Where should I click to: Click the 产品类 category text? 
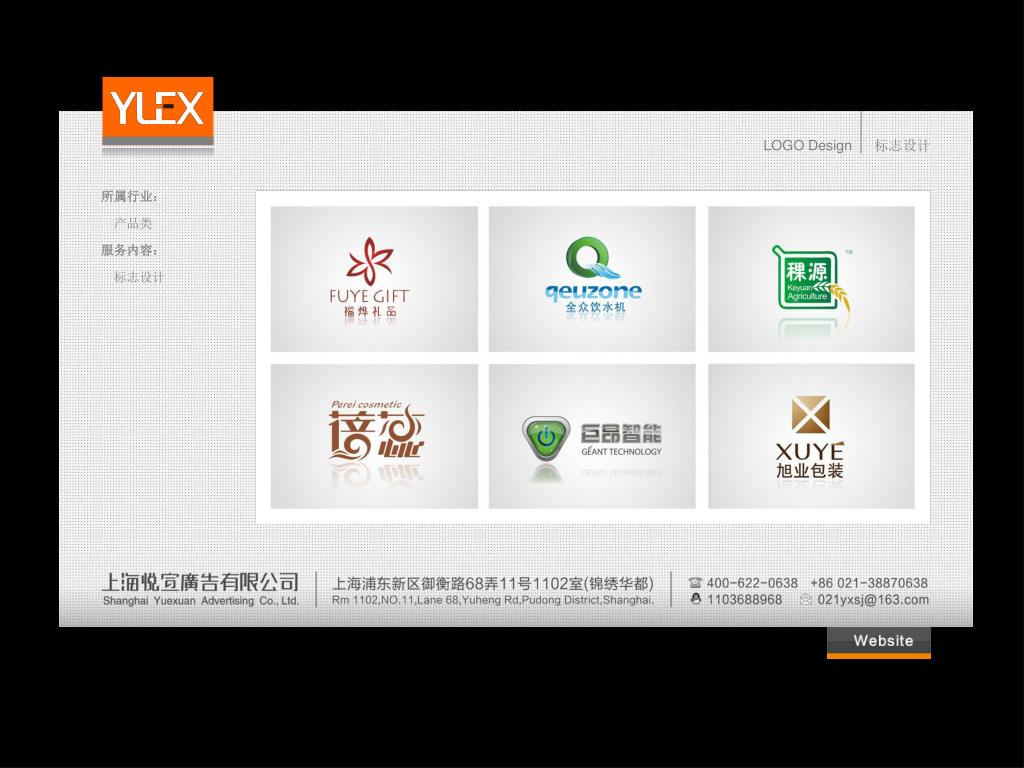pyautogui.click(x=133, y=223)
